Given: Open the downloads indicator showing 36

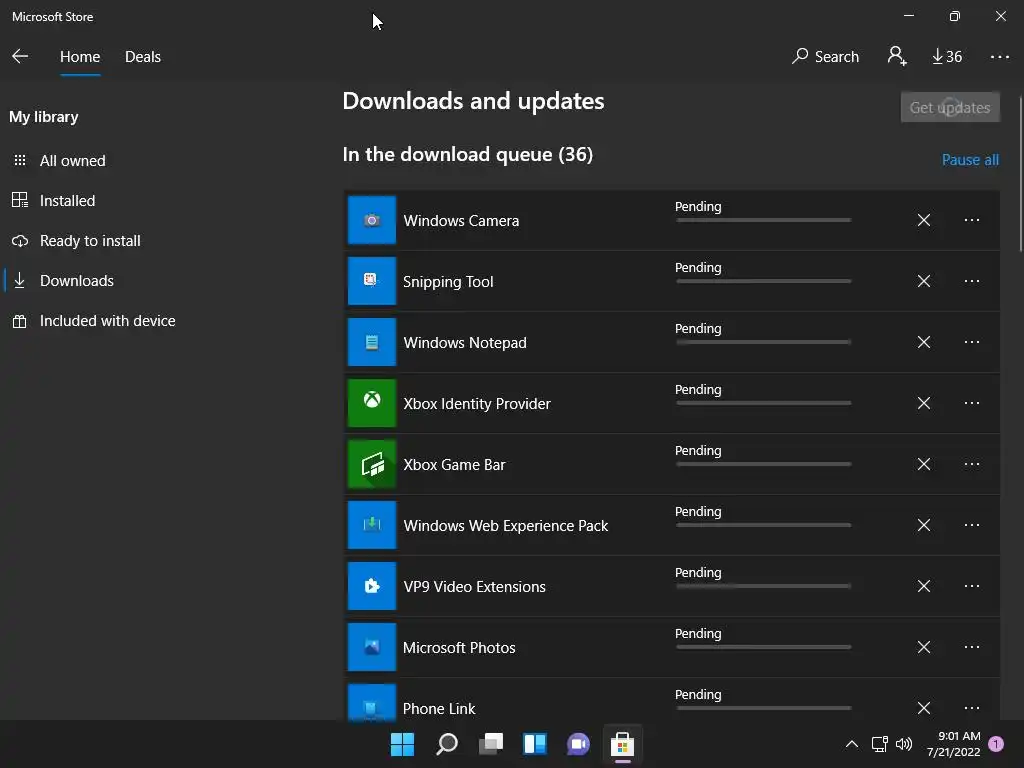Looking at the screenshot, I should (x=947, y=57).
